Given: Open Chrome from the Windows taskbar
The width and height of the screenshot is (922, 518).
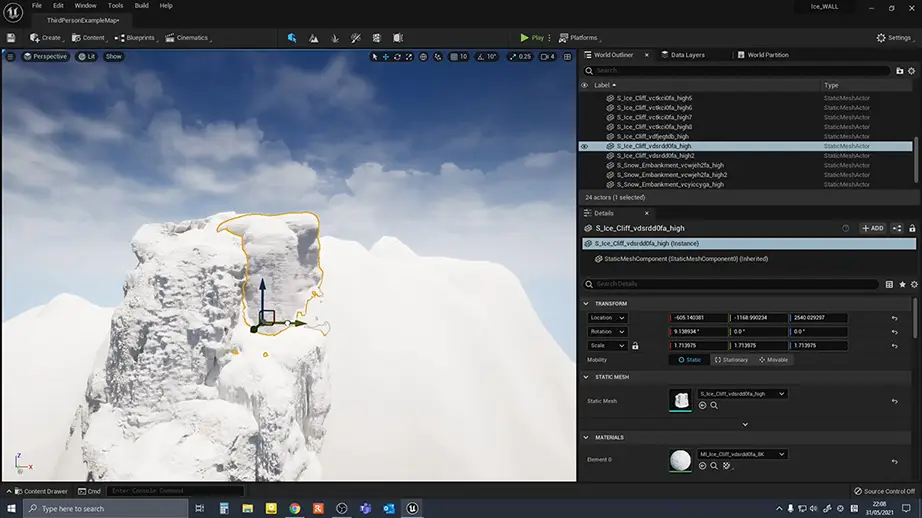Looking at the screenshot, I should coord(295,508).
